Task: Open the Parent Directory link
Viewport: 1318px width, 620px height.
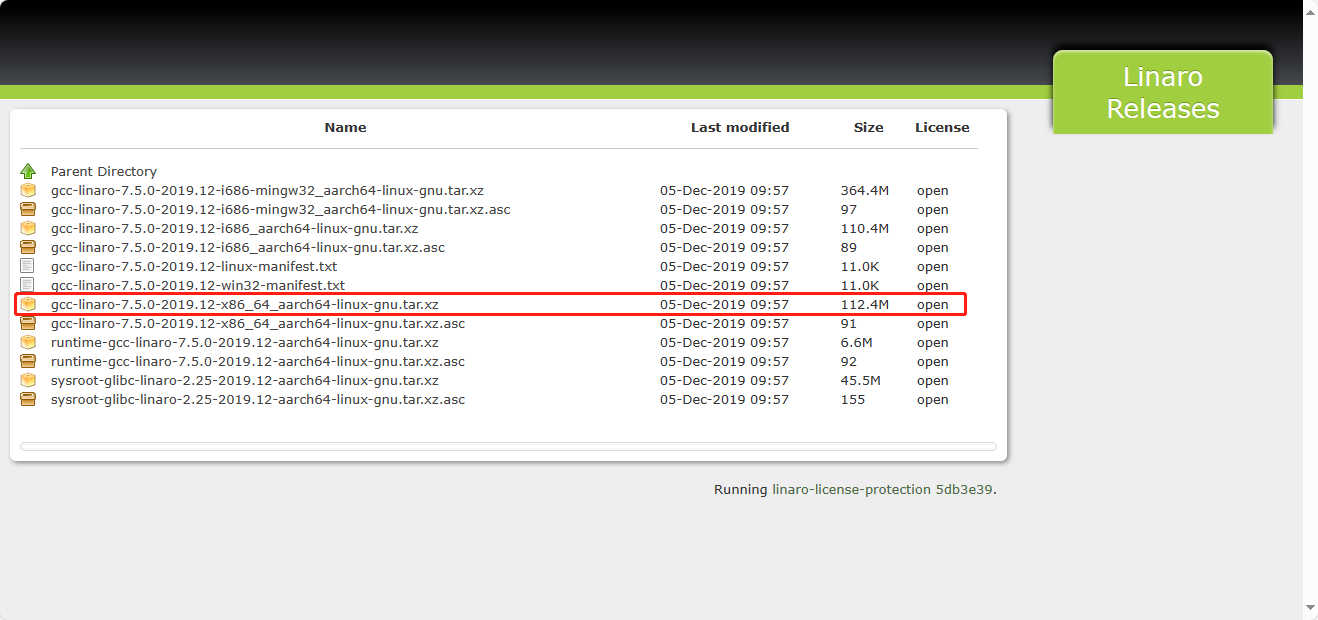Action: click(104, 171)
